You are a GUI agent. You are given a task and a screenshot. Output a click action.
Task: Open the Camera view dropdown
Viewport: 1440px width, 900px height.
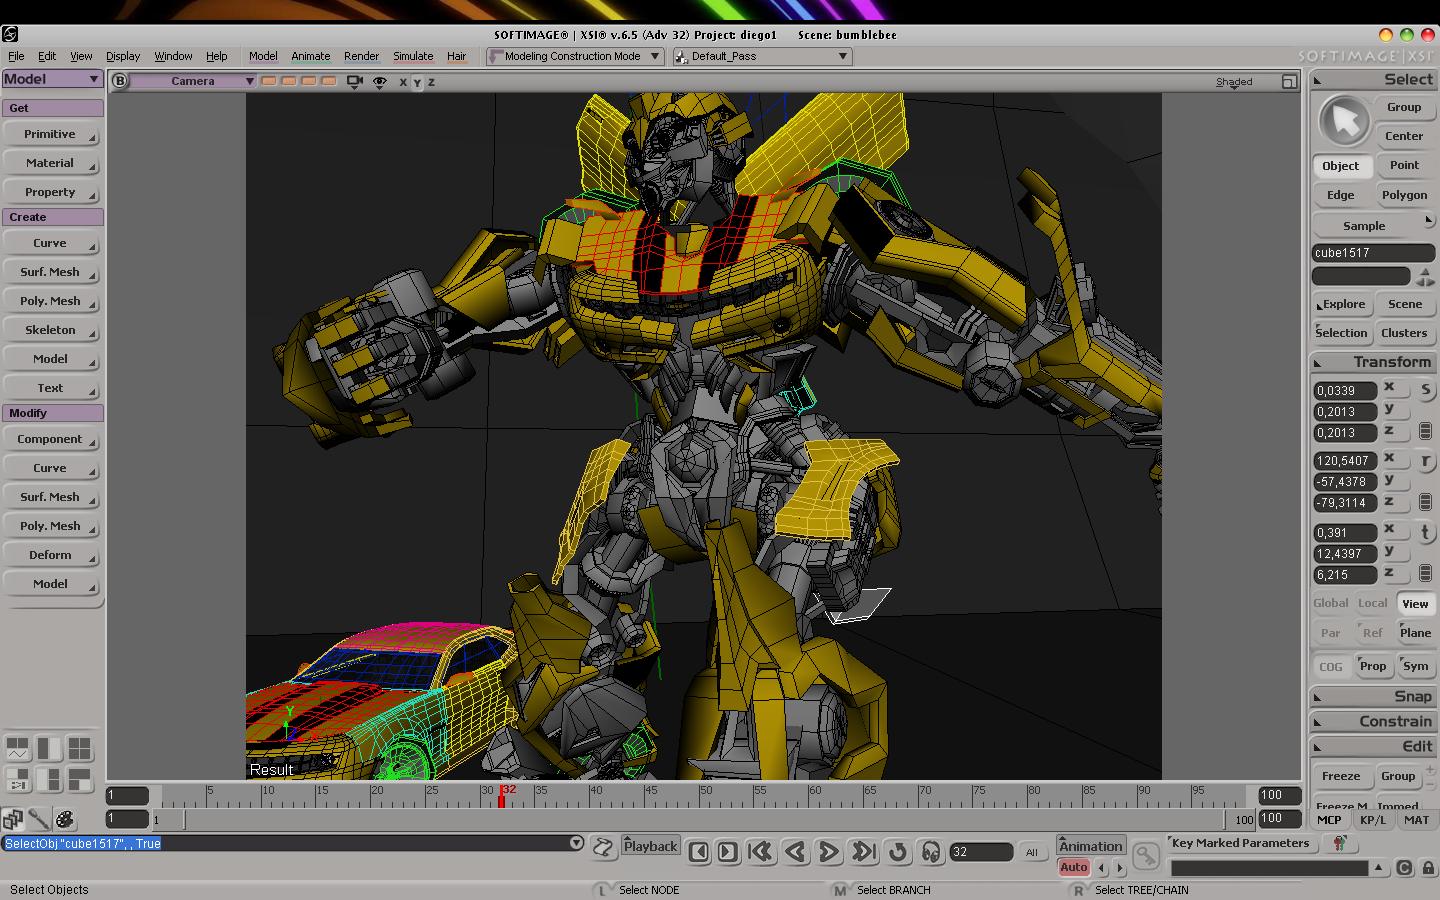click(x=193, y=81)
